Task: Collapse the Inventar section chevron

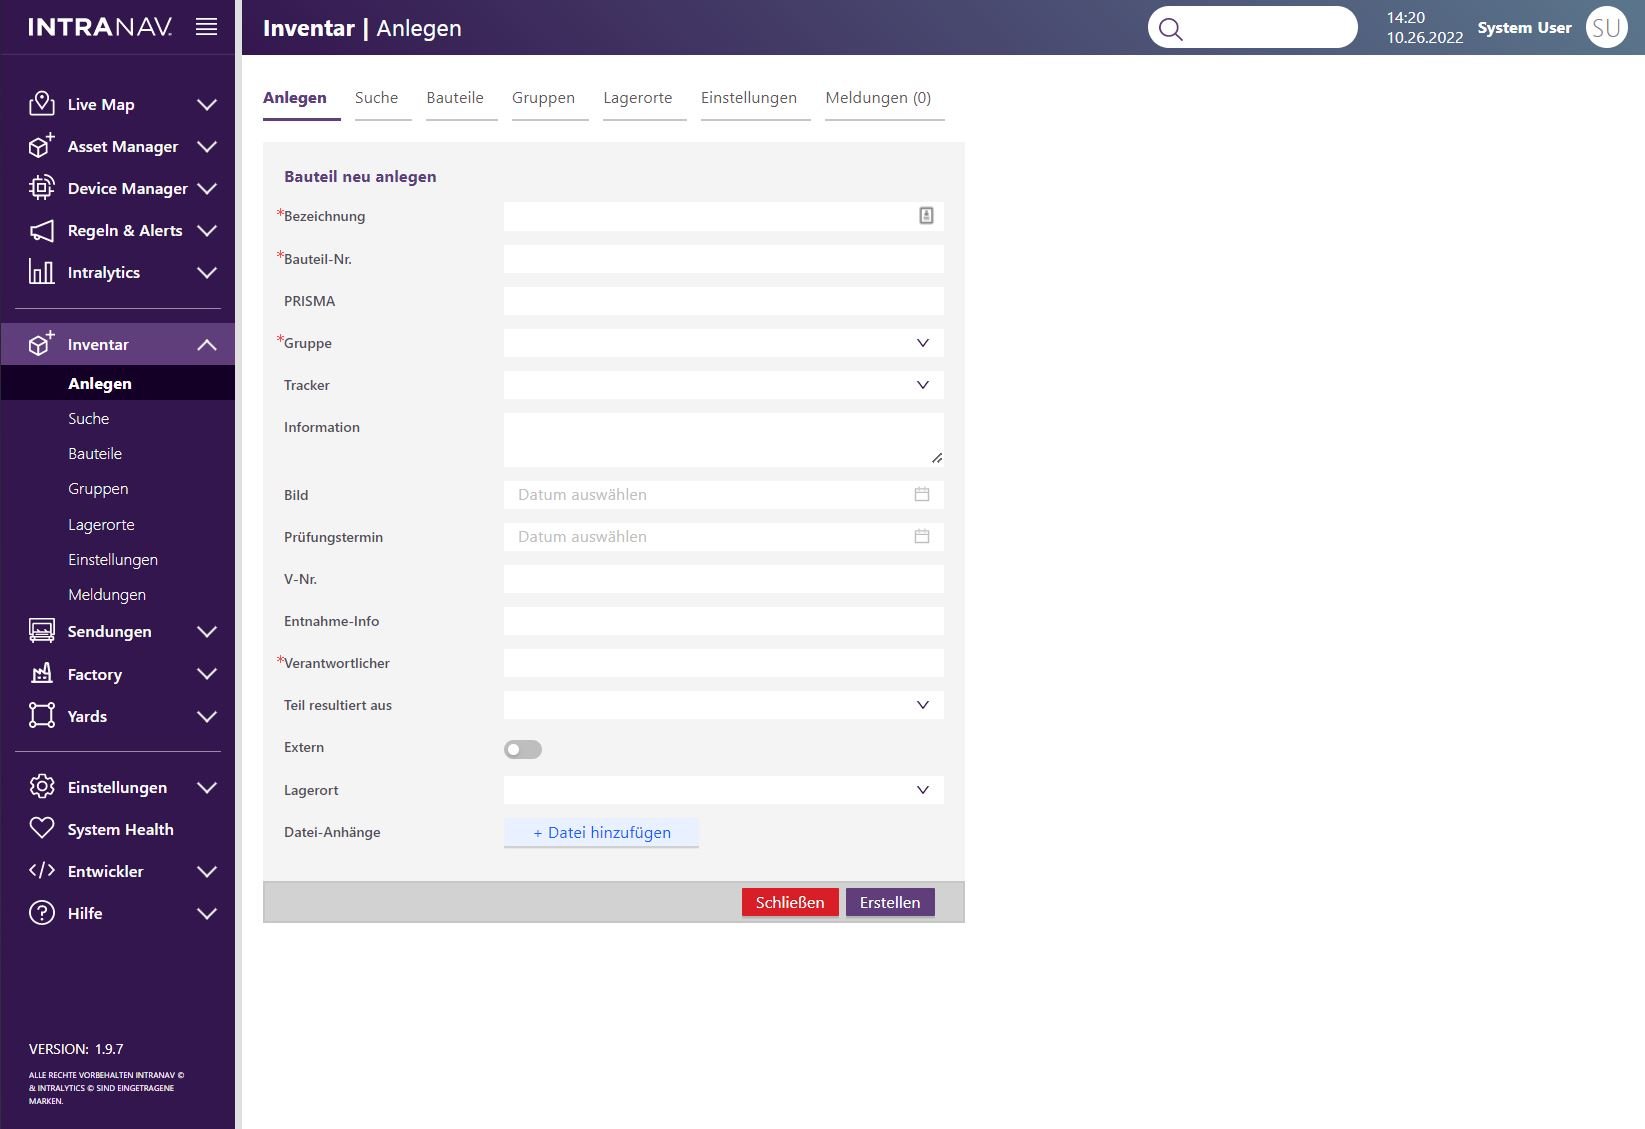Action: 207,344
